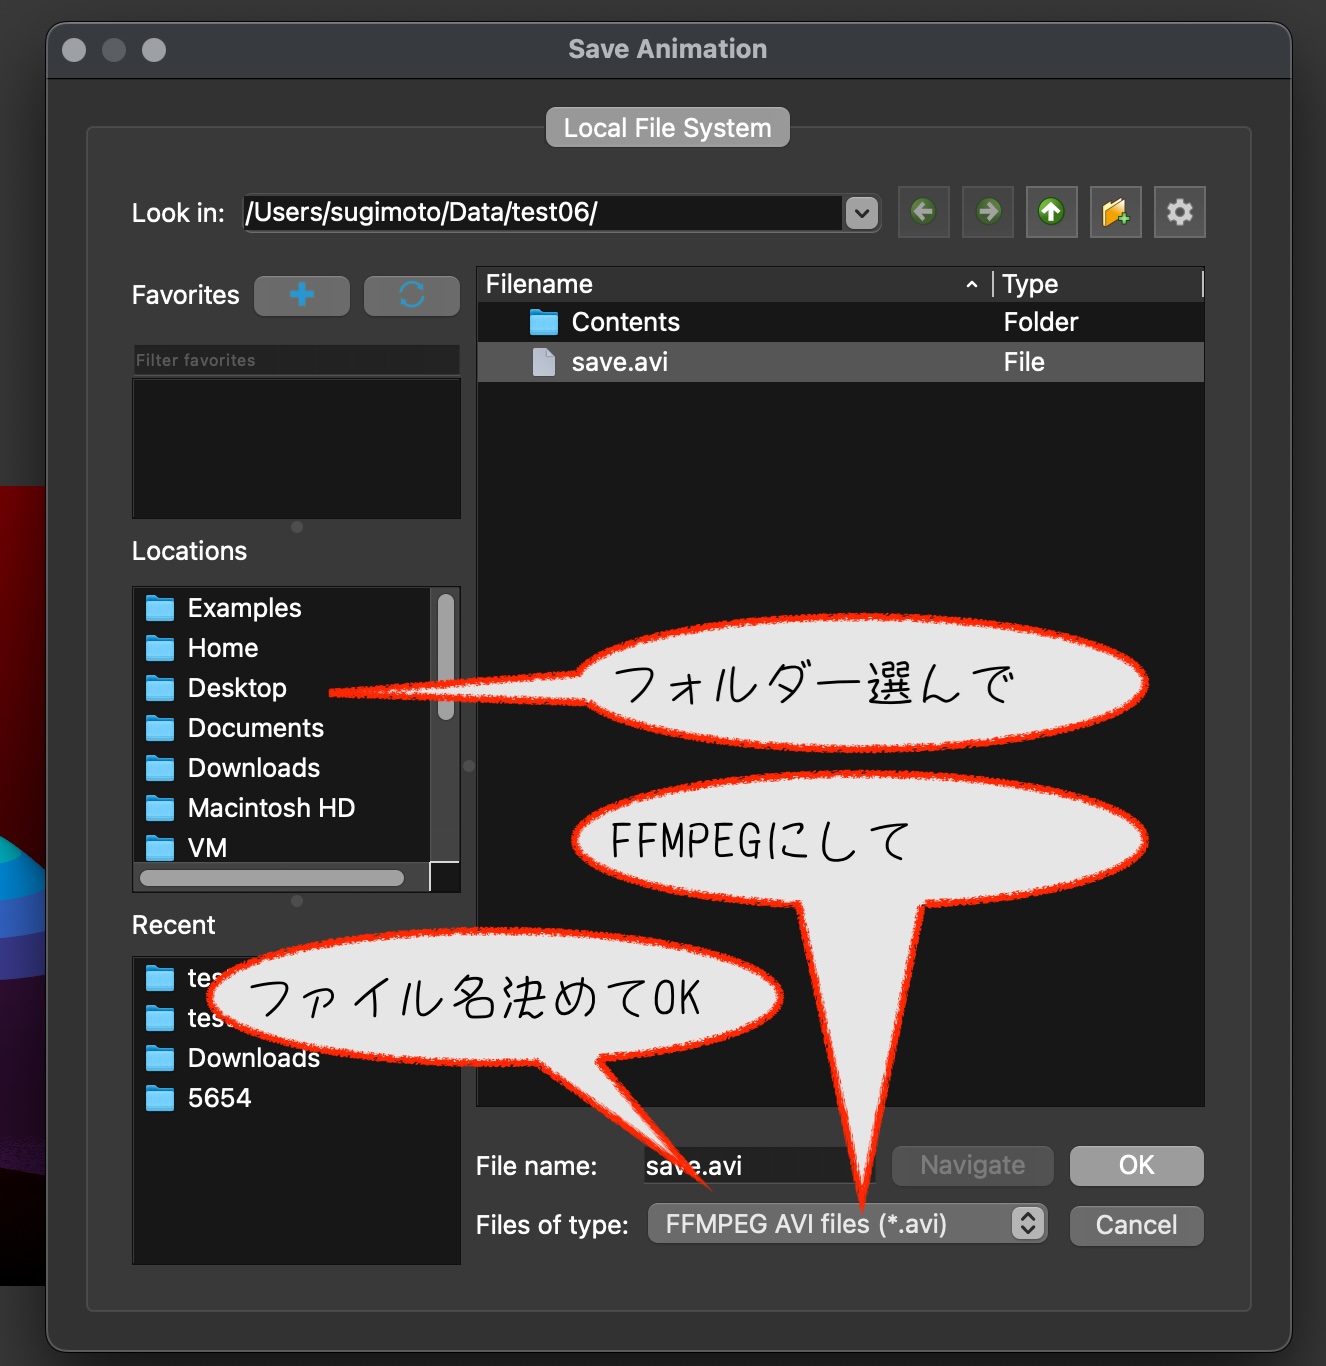The width and height of the screenshot is (1326, 1366).
Task: Create a new folder
Action: click(1115, 212)
